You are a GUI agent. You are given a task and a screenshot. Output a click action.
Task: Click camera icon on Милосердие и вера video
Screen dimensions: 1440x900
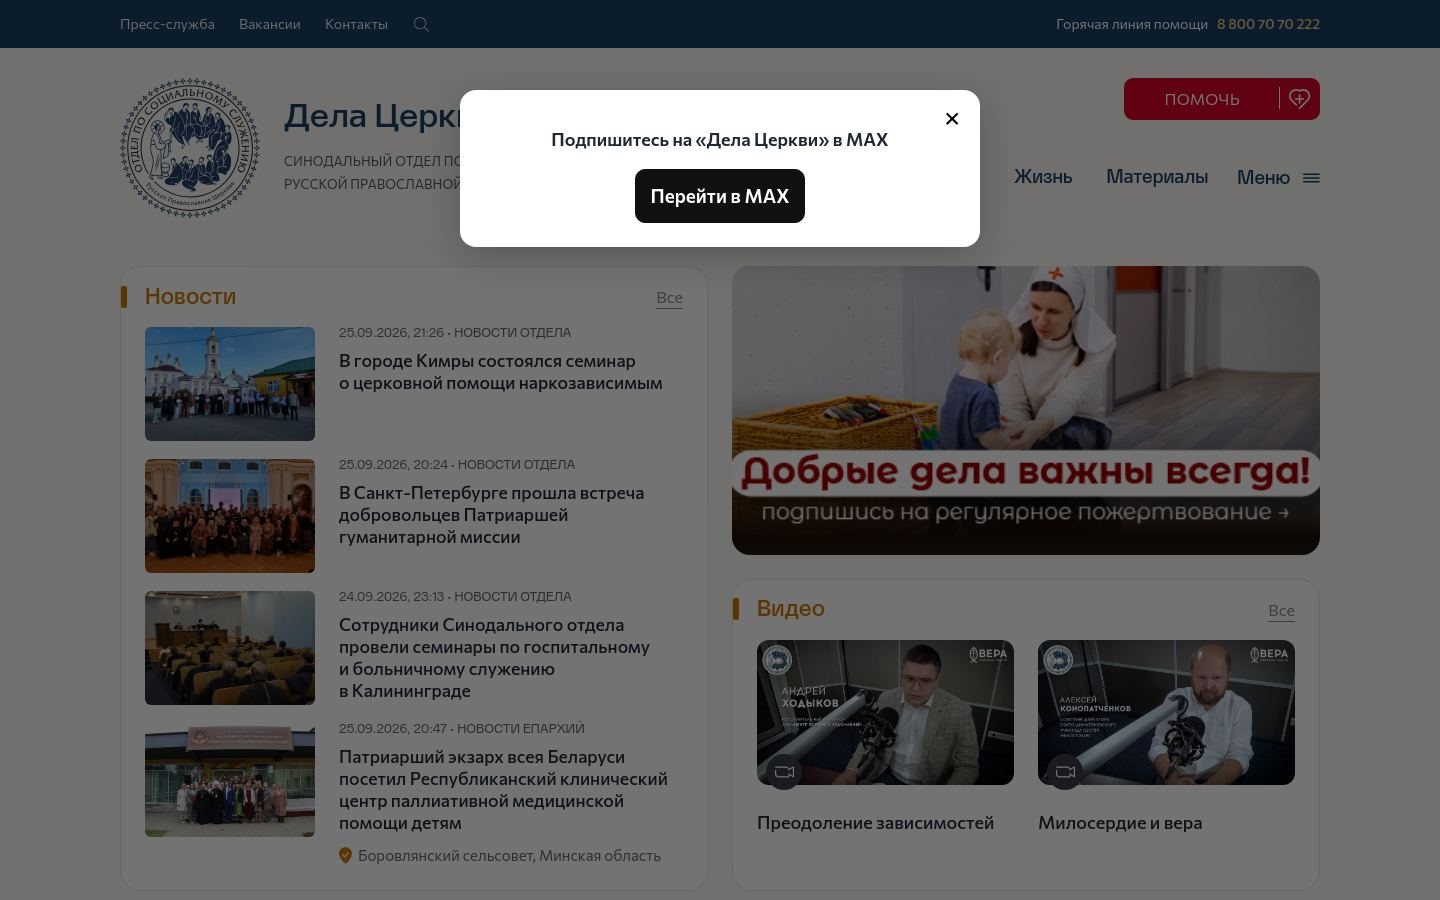[1065, 771]
